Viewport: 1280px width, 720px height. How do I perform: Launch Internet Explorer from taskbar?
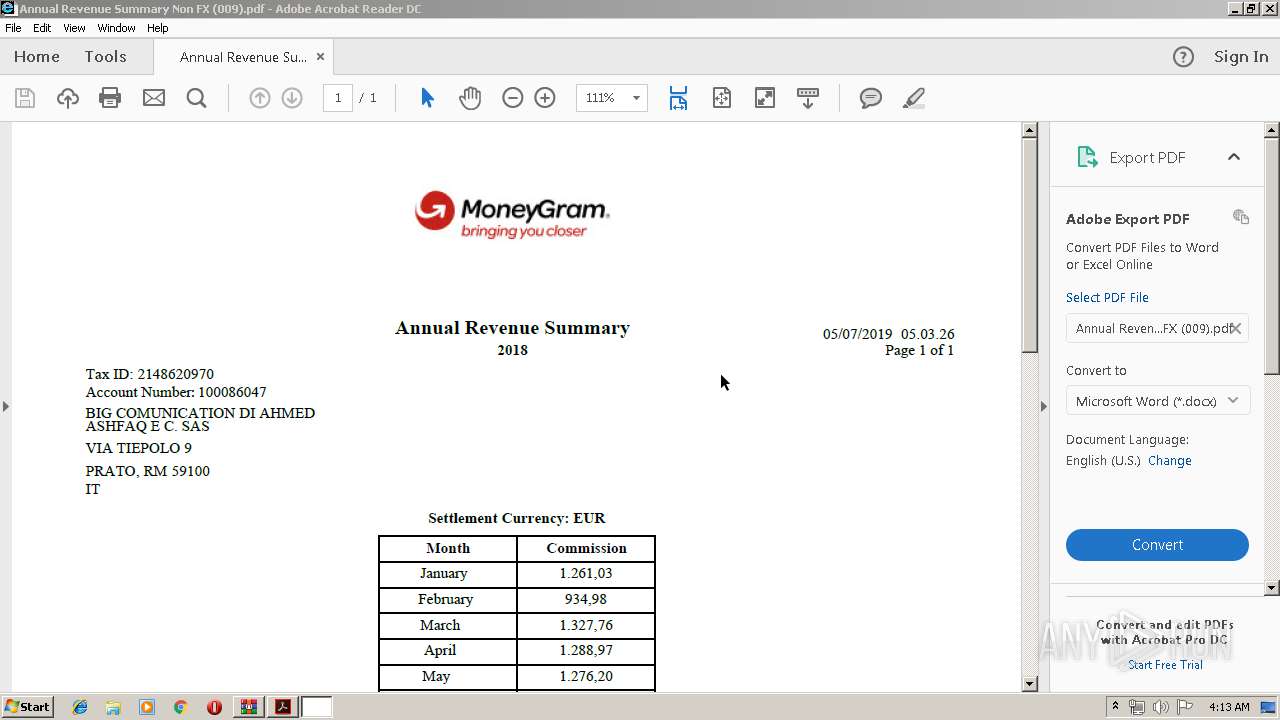(80, 707)
